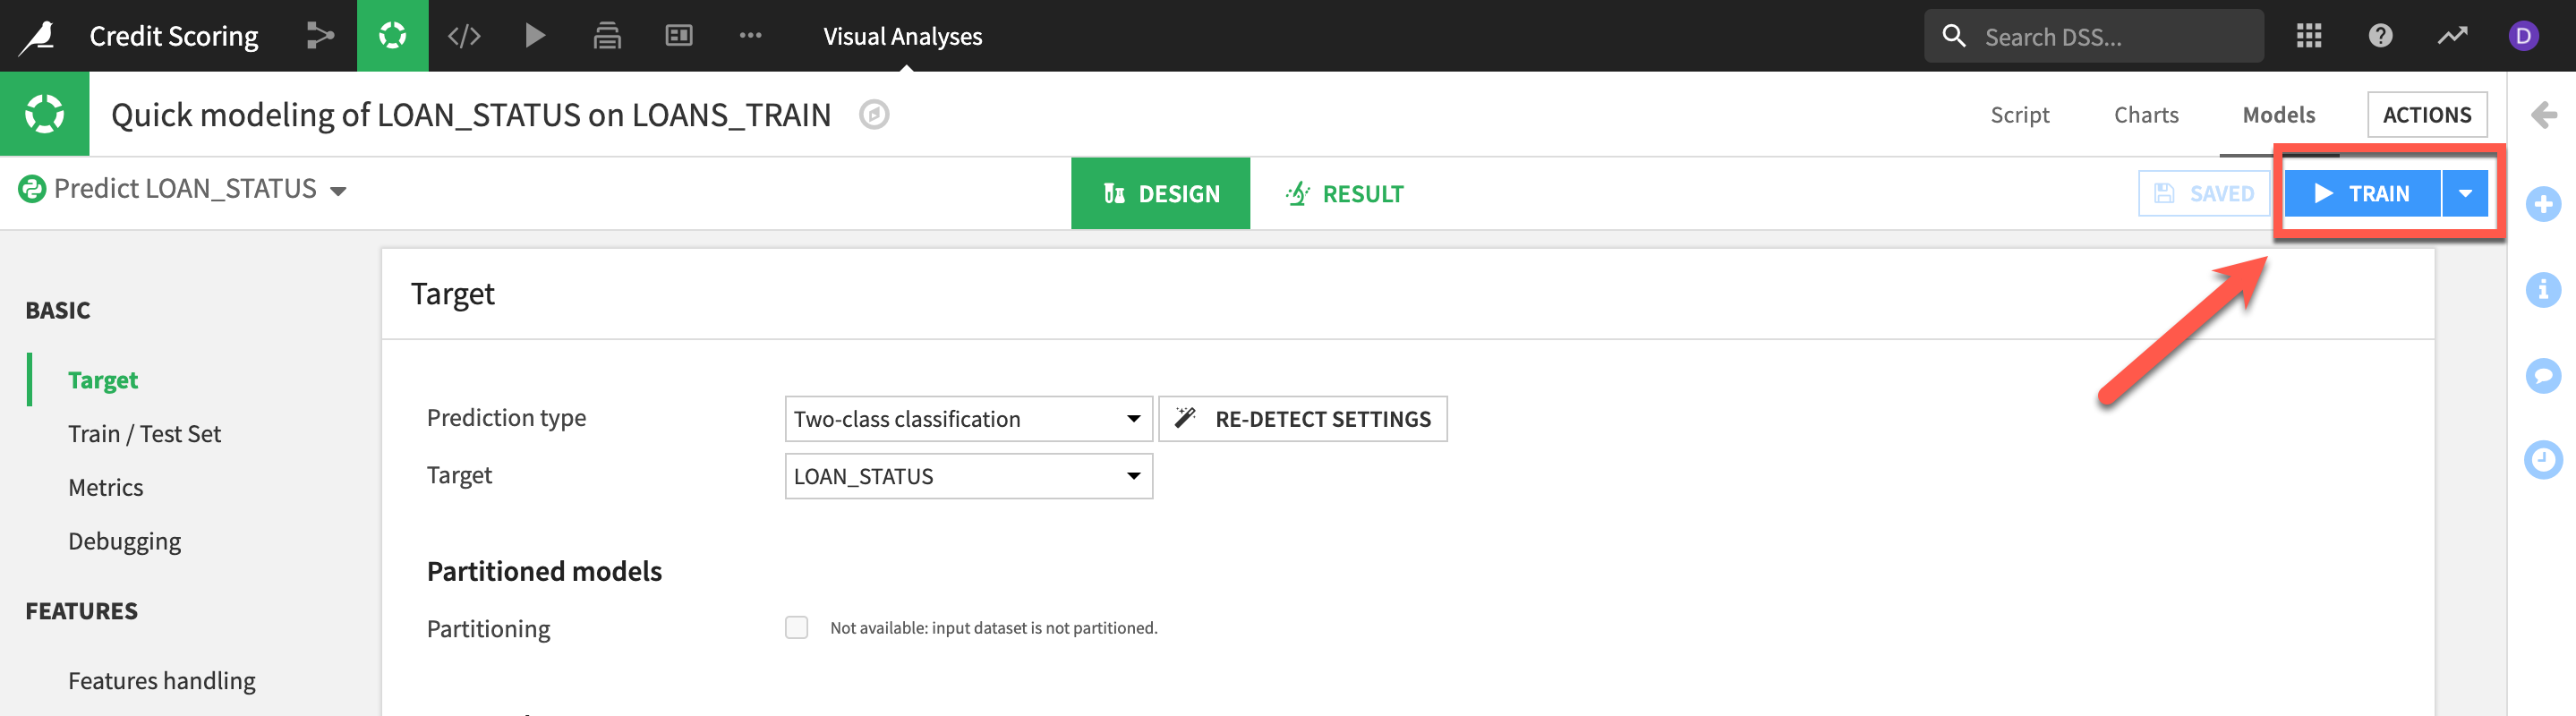Image resolution: width=2576 pixels, height=716 pixels.
Task: Click the Search DSS input field
Action: pos(2110,37)
